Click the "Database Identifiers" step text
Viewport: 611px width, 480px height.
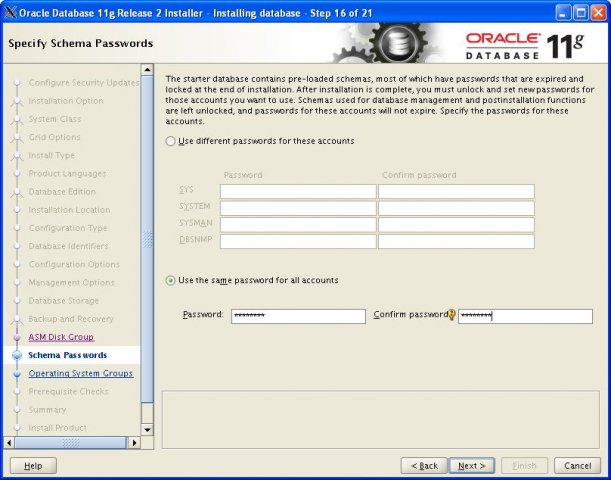68,246
